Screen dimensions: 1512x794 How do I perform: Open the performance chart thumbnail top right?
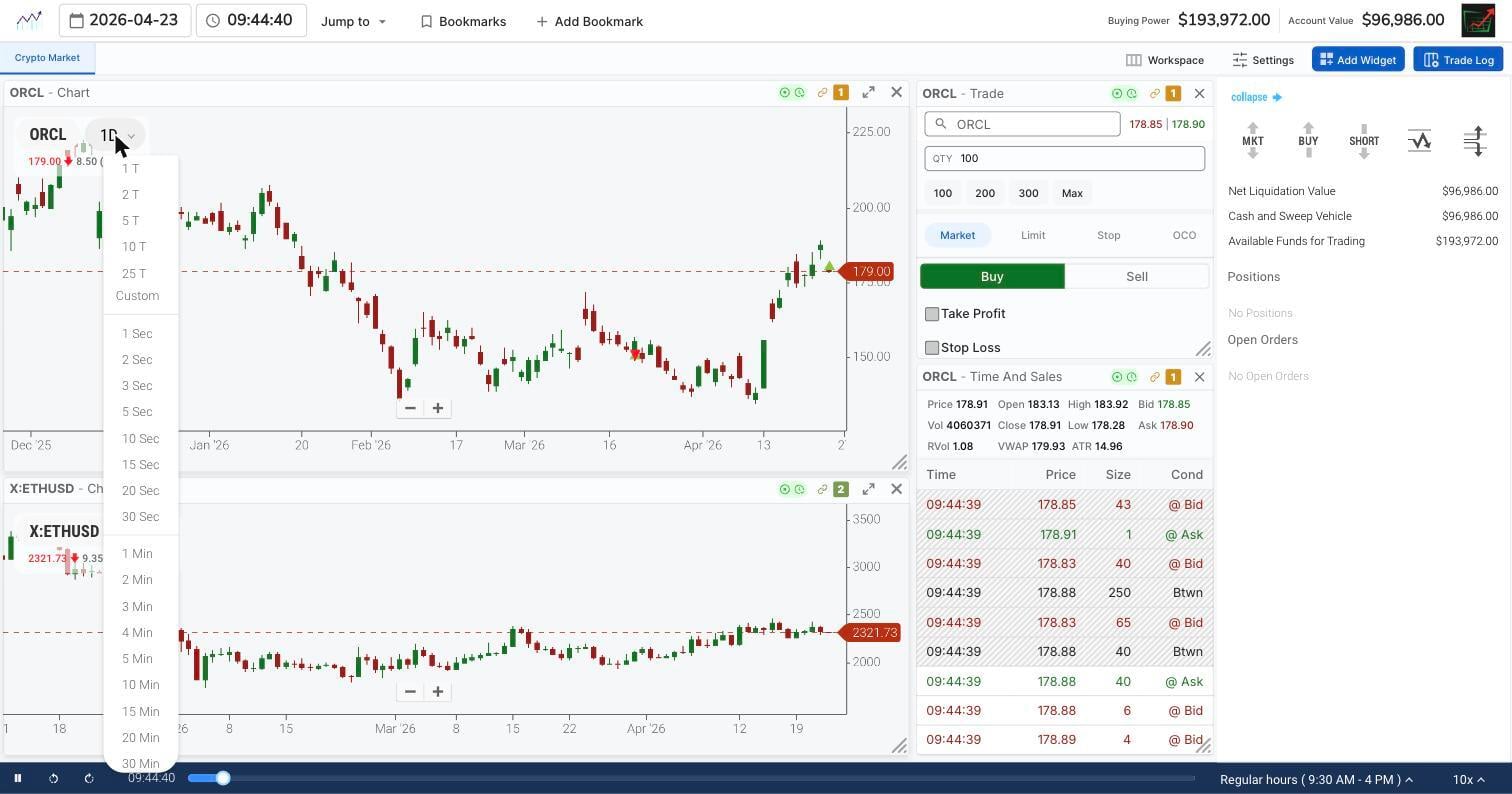[1478, 20]
